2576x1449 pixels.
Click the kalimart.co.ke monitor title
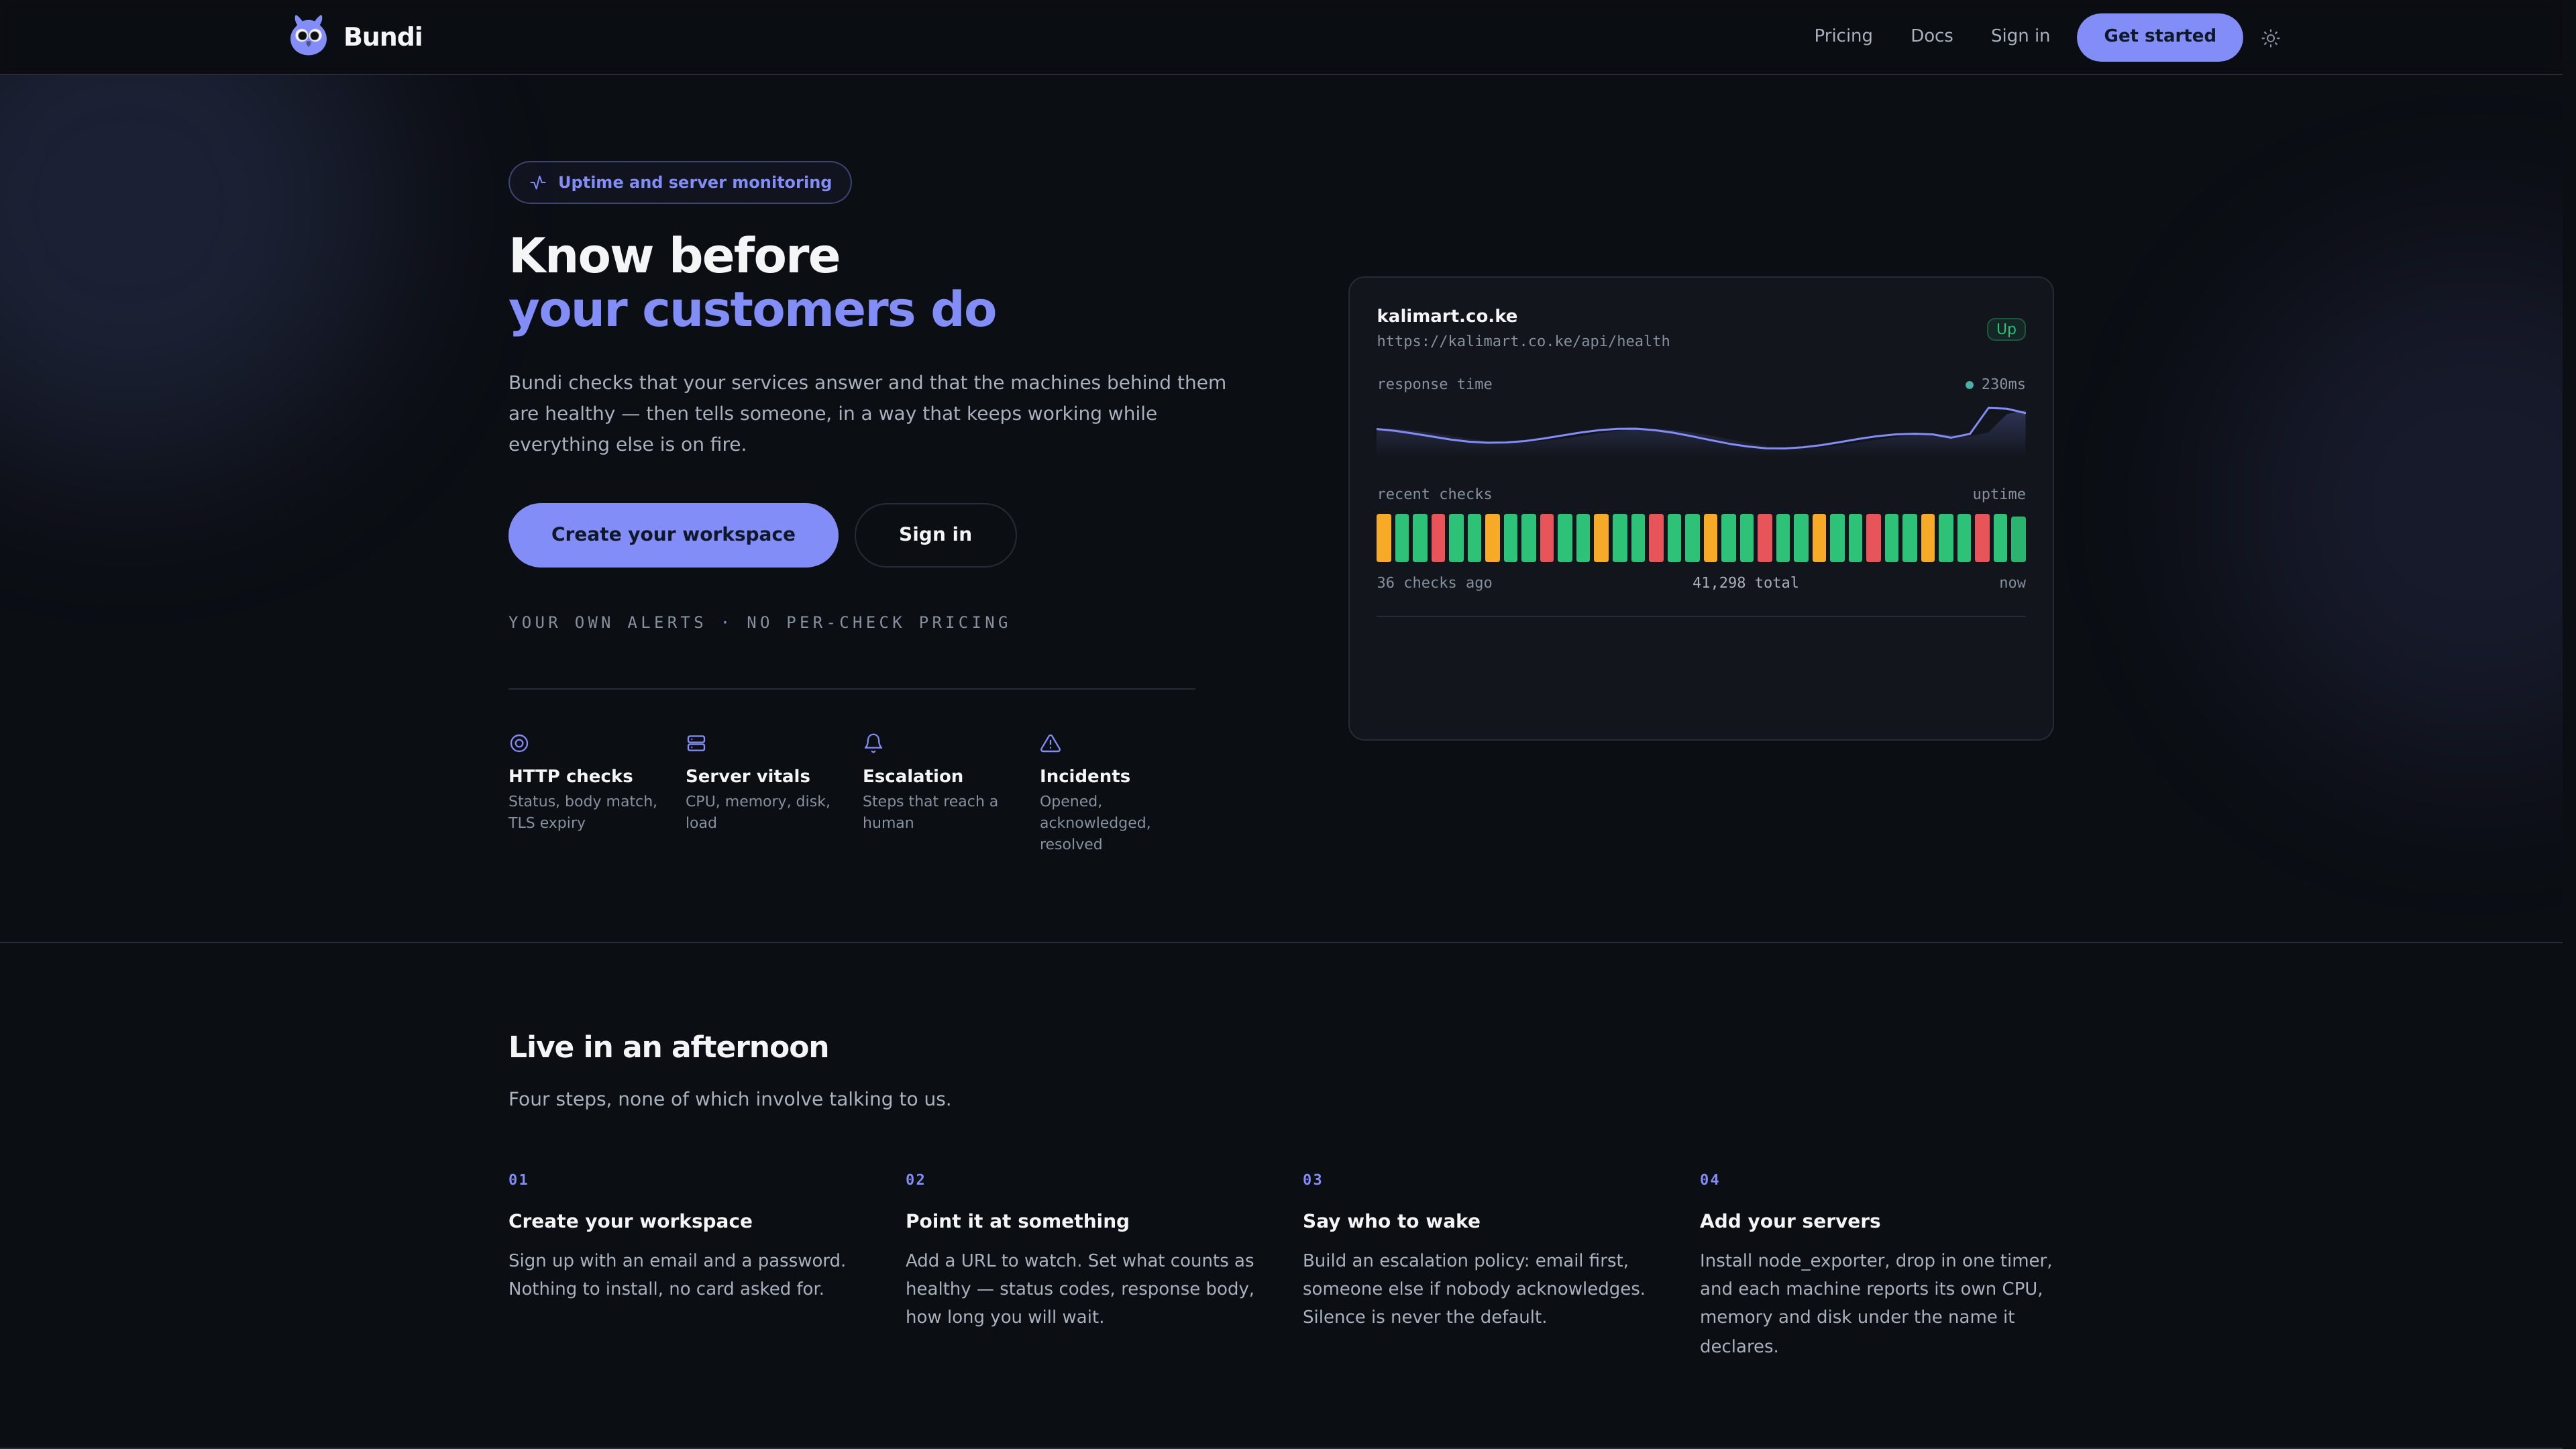click(1447, 316)
